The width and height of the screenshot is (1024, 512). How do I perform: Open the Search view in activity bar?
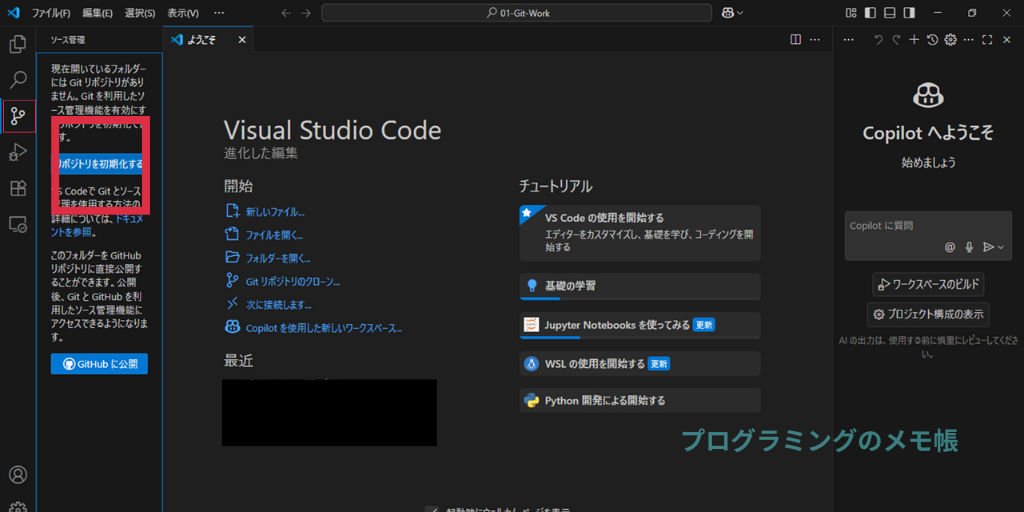click(18, 80)
